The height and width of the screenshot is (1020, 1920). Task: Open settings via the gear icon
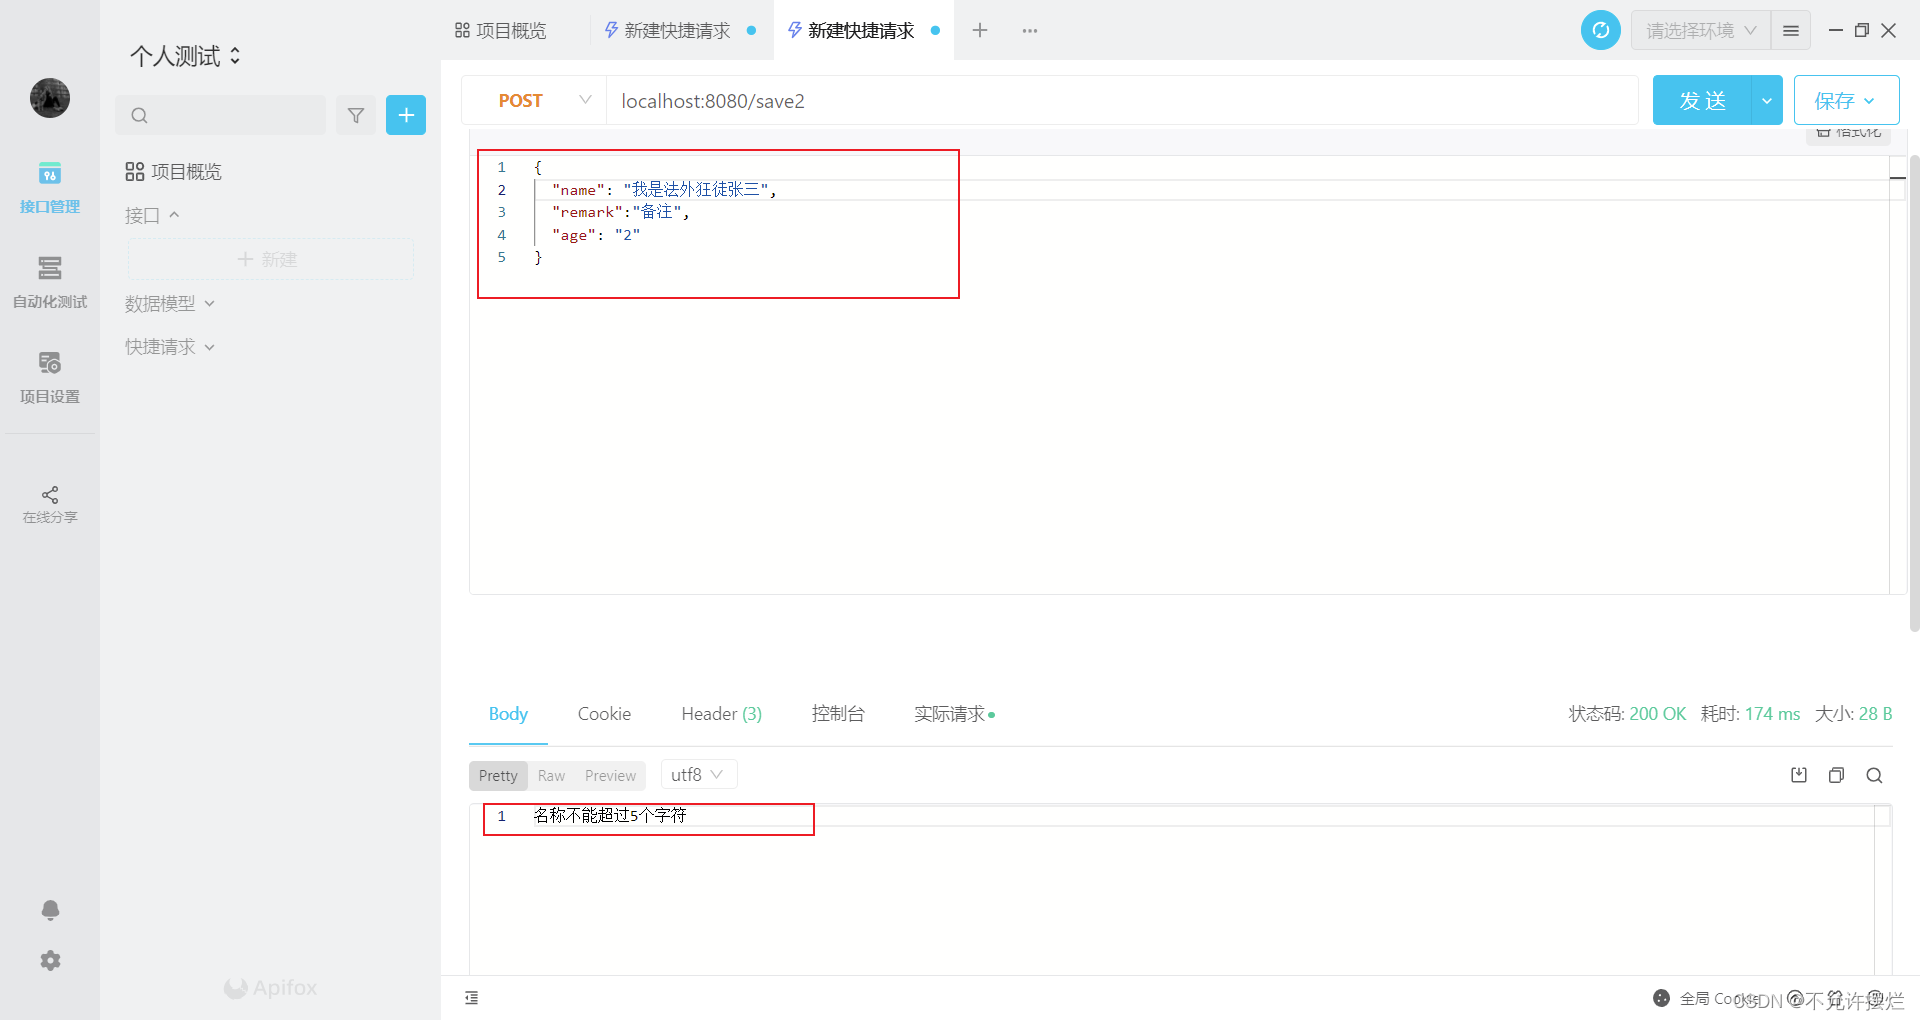pyautogui.click(x=49, y=960)
